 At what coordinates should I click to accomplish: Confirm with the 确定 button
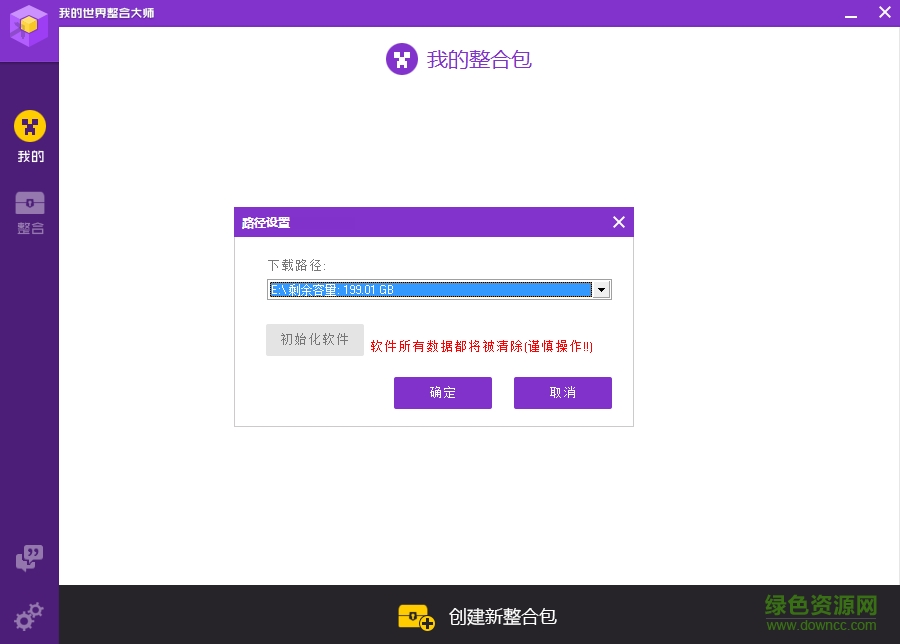click(x=442, y=393)
